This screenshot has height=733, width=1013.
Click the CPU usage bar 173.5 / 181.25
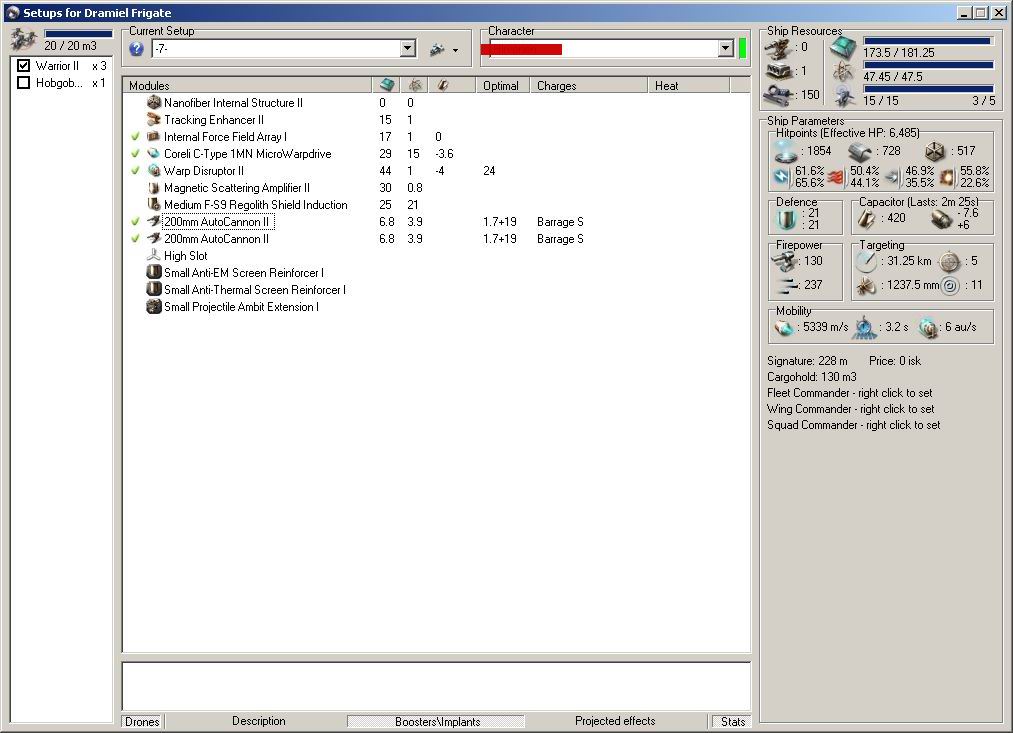coord(927,41)
